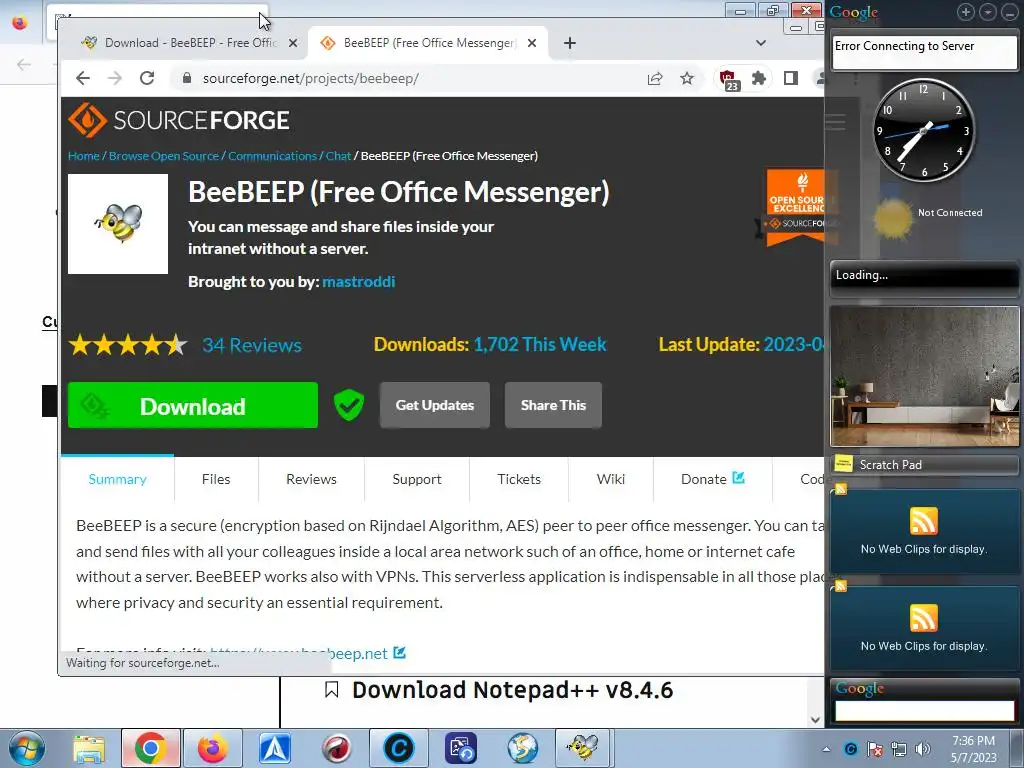Click the weather sun icon gadget

point(892,218)
